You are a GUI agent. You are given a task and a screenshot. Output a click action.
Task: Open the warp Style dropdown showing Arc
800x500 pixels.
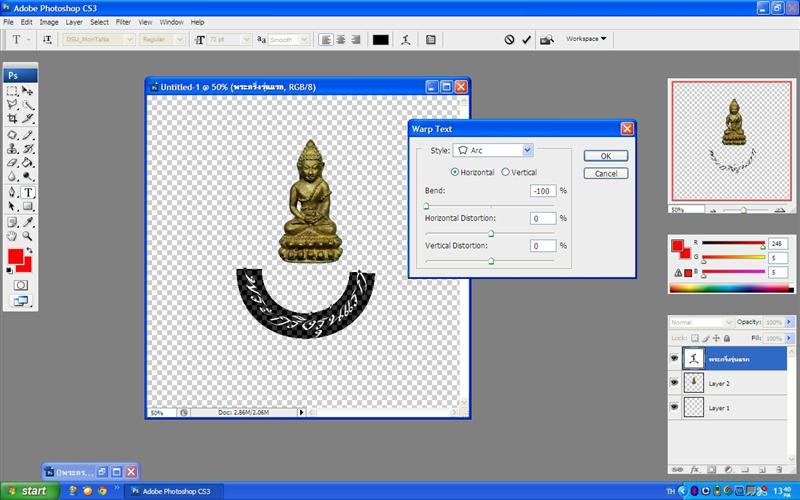[493, 151]
